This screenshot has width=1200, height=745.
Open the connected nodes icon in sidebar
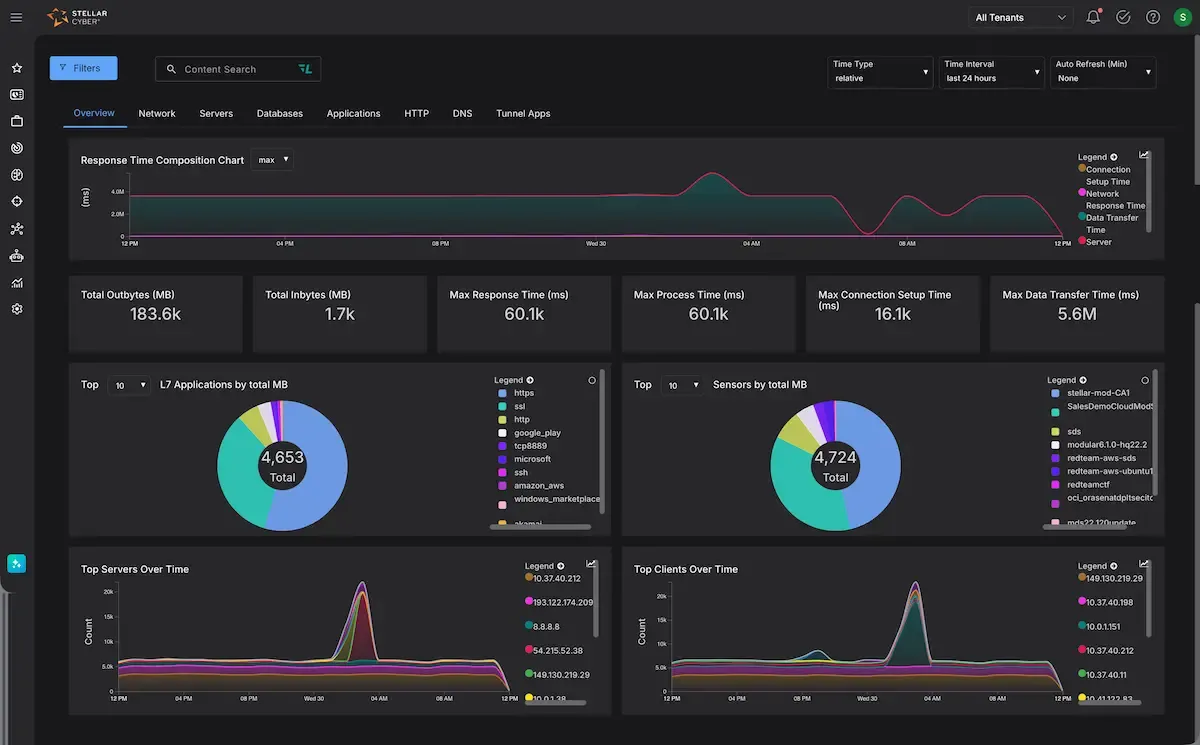coord(17,229)
